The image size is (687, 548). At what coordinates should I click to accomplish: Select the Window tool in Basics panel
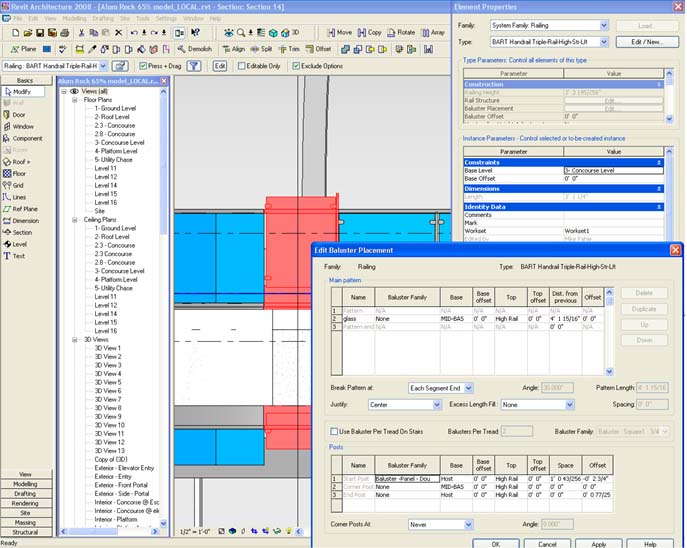point(22,126)
